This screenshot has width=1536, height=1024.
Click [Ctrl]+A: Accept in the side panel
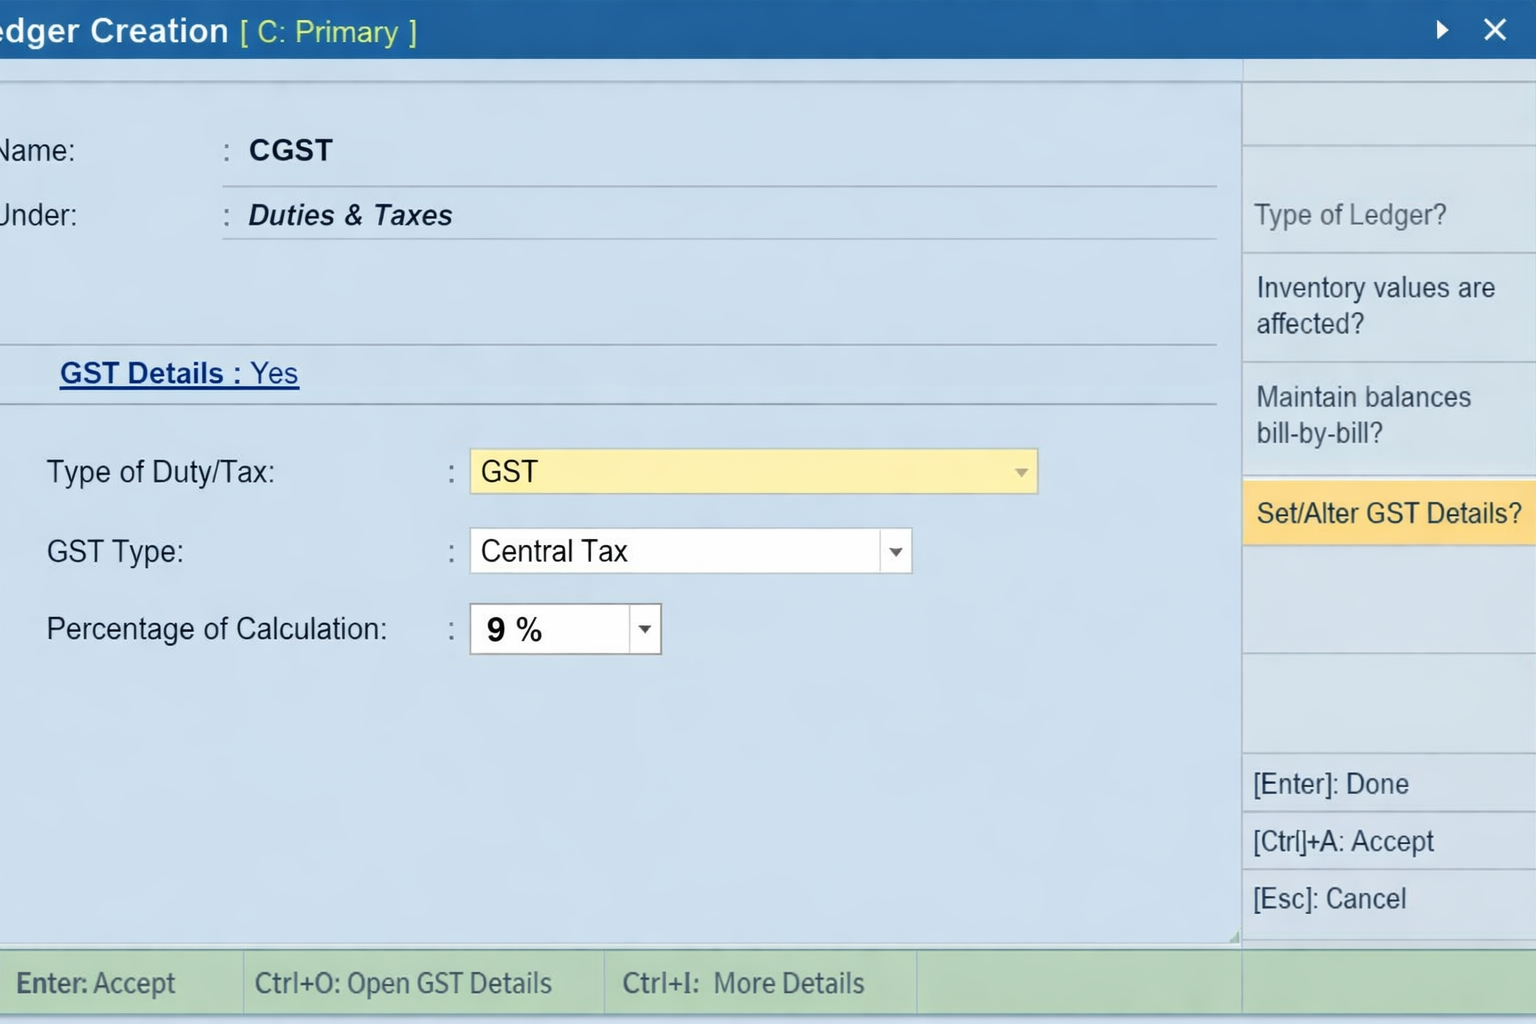click(x=1343, y=841)
